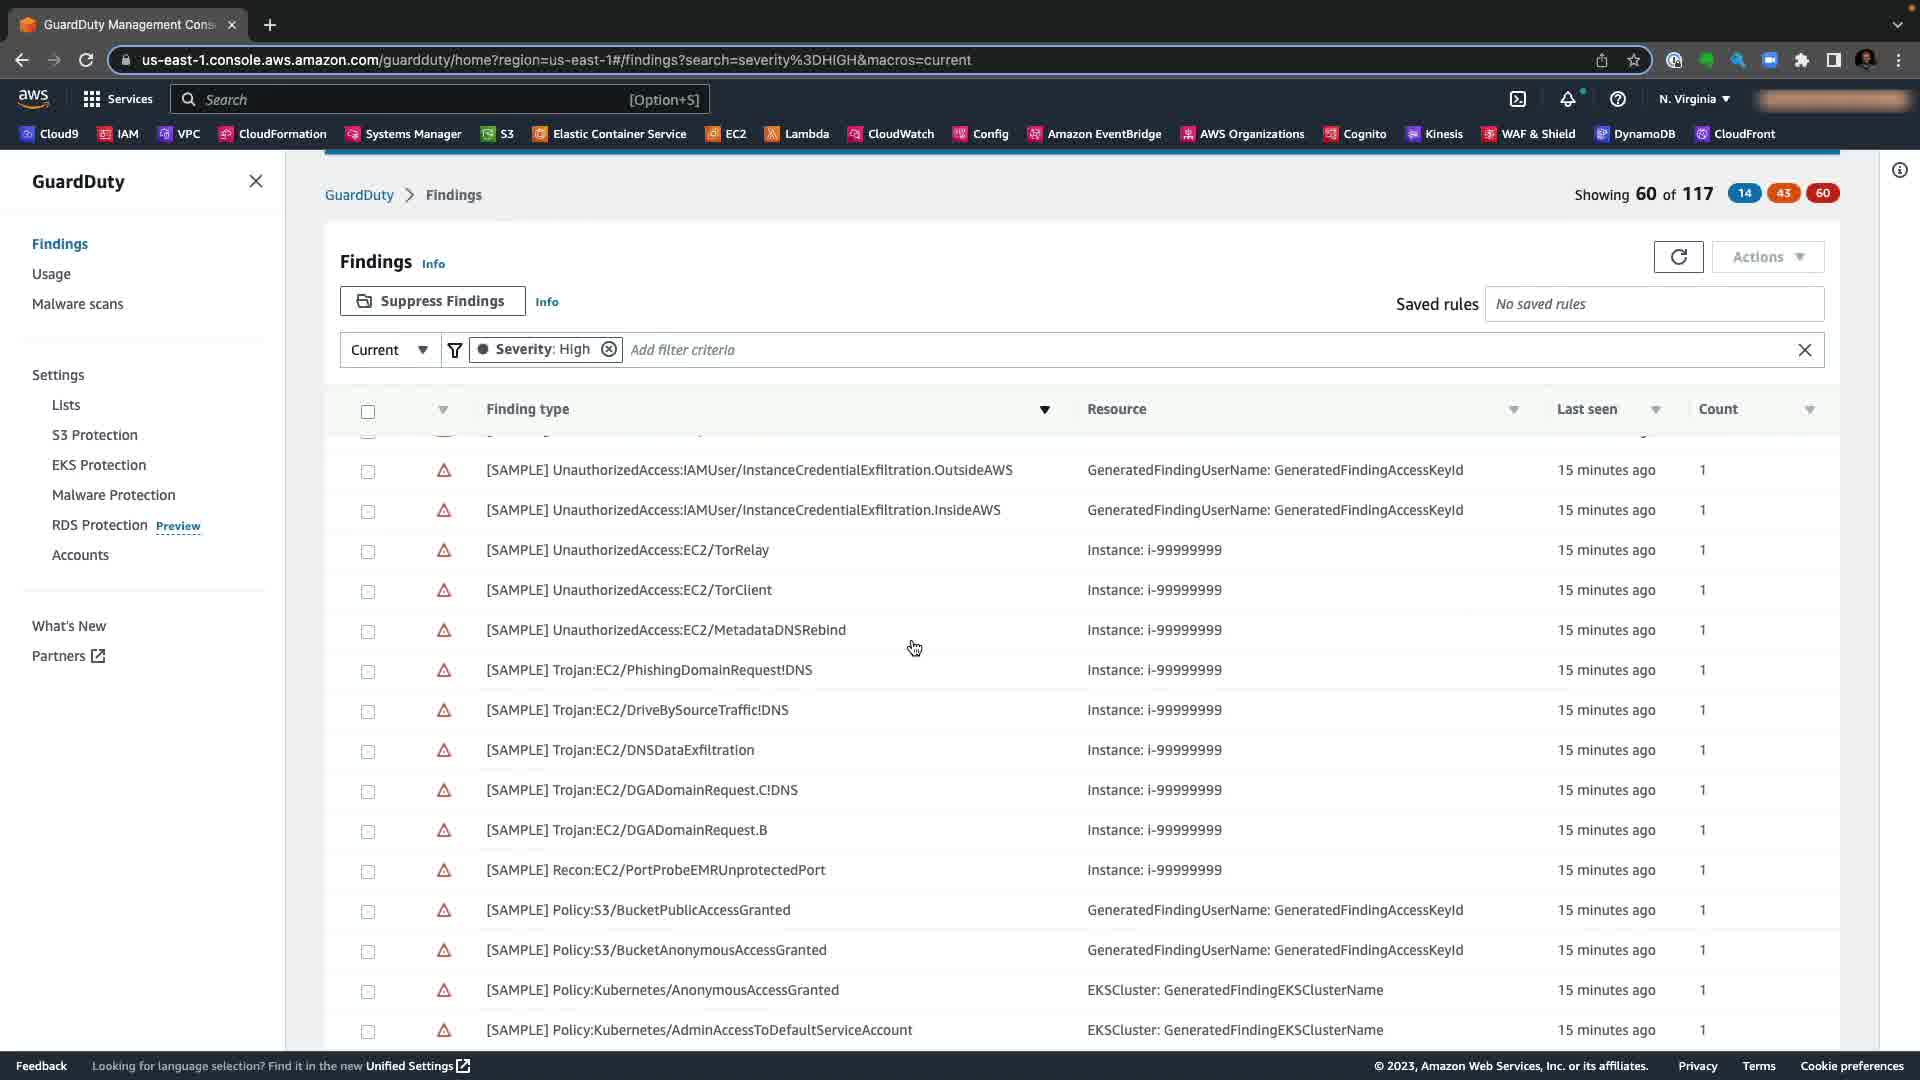Open S3 Protection settings page
The image size is (1920, 1080).
pyautogui.click(x=95, y=435)
